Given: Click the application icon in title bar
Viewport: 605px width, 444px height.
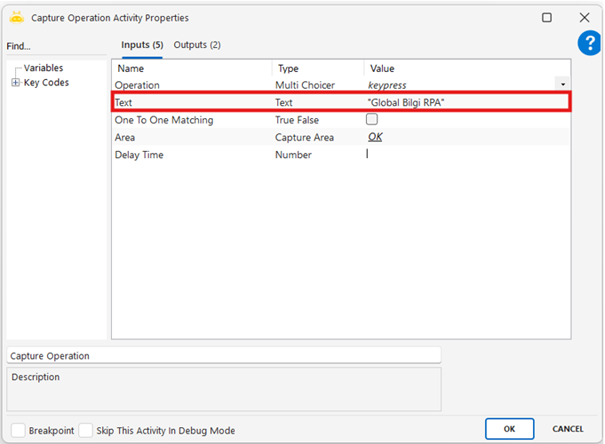Looking at the screenshot, I should tap(17, 17).
